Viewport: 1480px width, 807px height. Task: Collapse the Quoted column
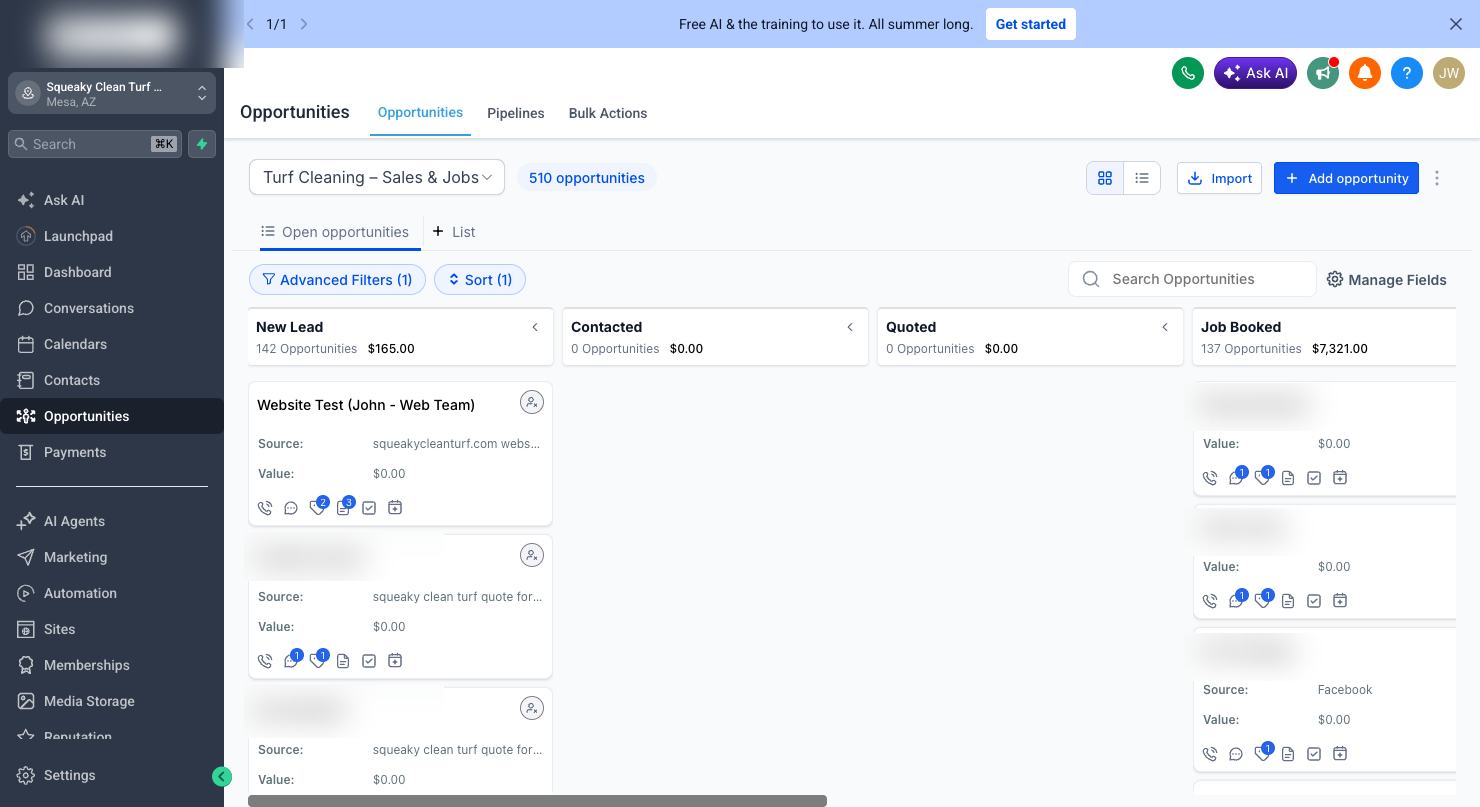(x=1165, y=327)
